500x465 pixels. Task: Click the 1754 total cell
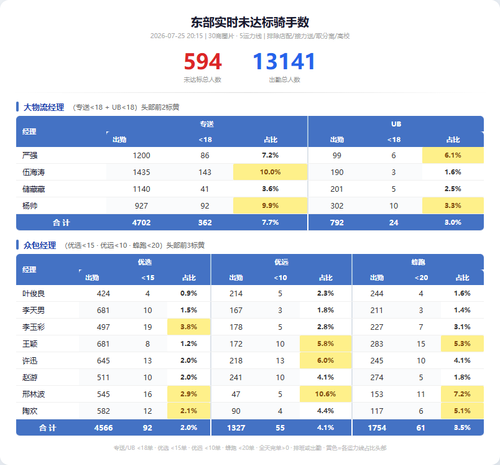(x=377, y=428)
